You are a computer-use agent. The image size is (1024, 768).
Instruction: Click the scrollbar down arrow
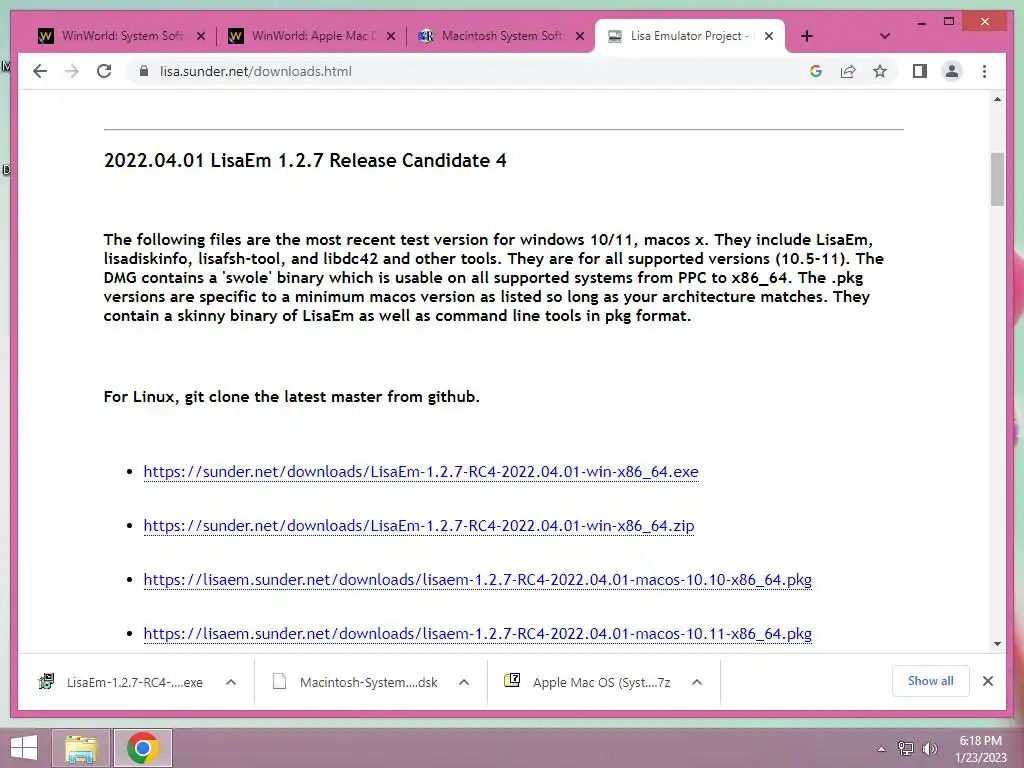(x=997, y=644)
